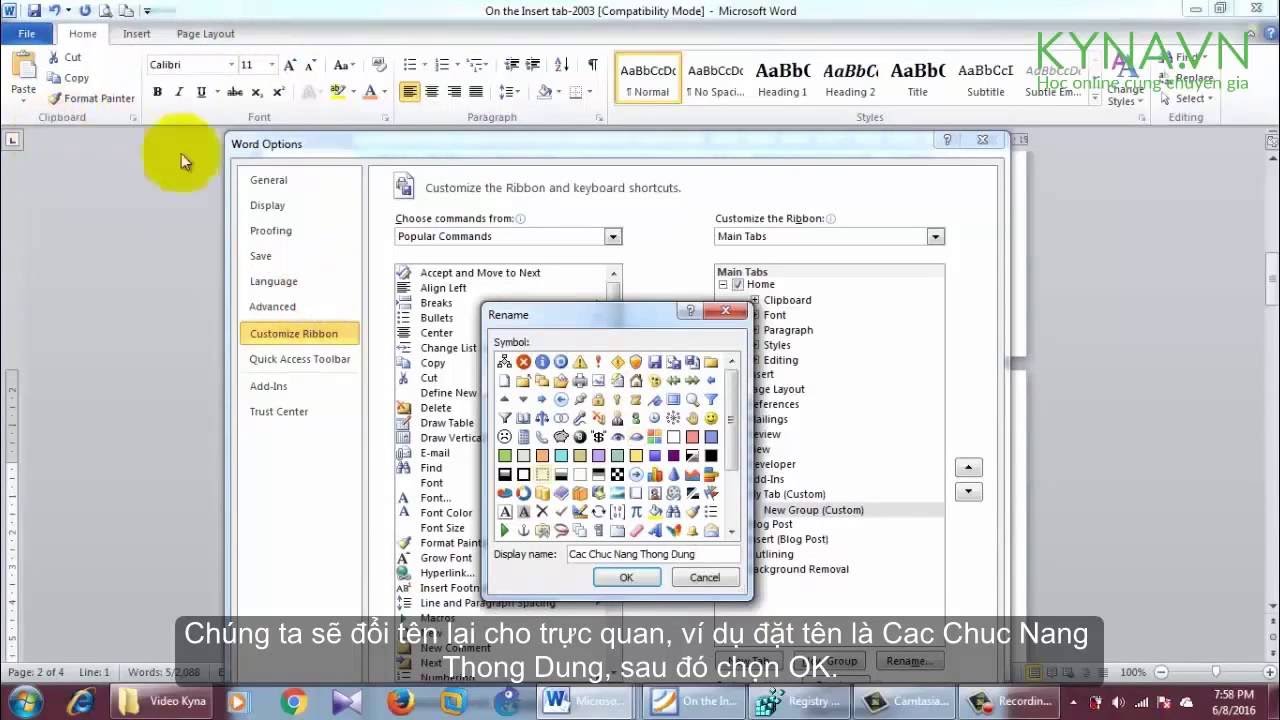Image resolution: width=1280 pixels, height=720 pixels.
Task: Toggle Strikethrough formatting
Action: (x=235, y=92)
